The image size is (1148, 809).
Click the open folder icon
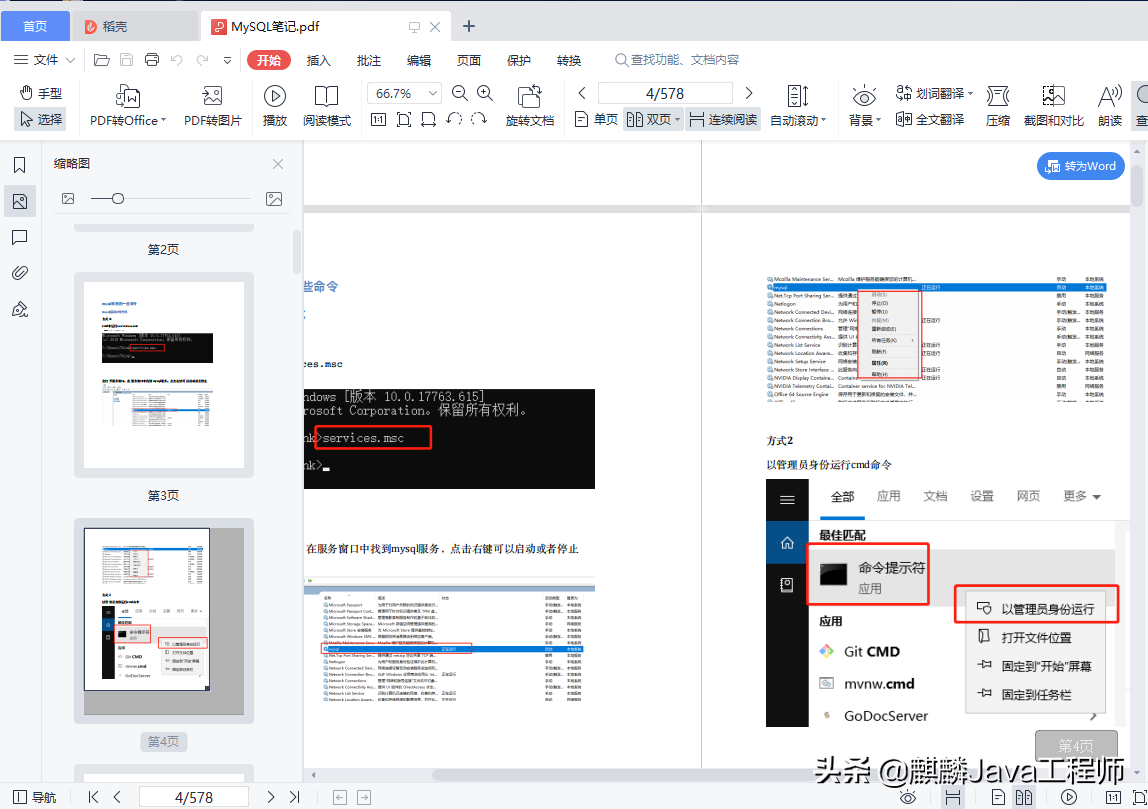pyautogui.click(x=102, y=60)
